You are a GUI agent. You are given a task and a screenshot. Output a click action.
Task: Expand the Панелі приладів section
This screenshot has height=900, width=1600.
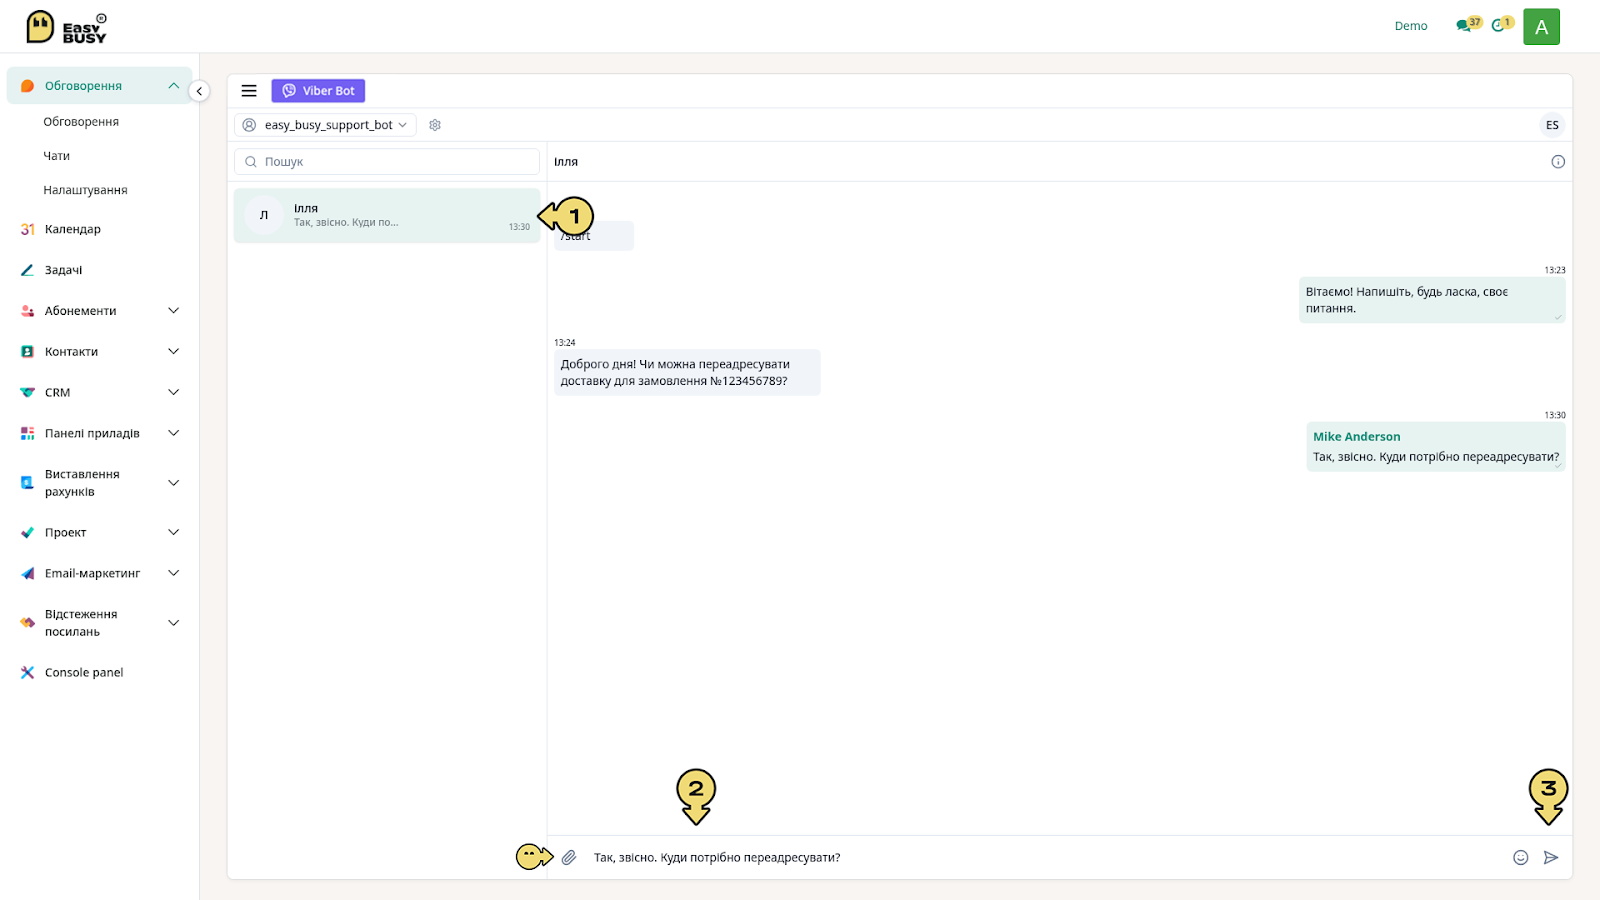click(x=173, y=434)
